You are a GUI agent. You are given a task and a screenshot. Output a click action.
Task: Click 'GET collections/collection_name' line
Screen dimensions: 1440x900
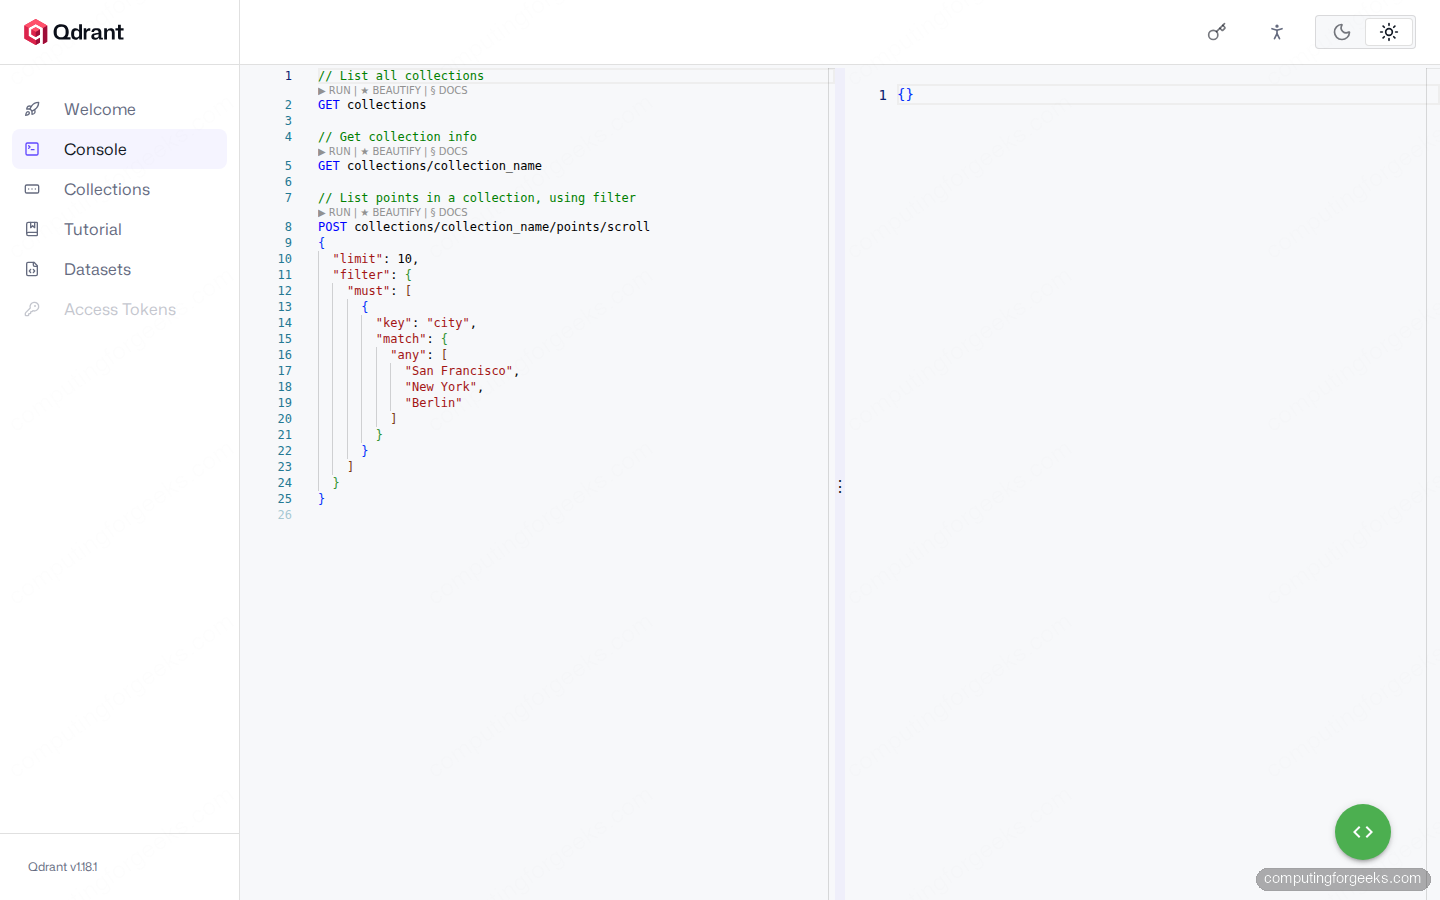click(x=430, y=166)
